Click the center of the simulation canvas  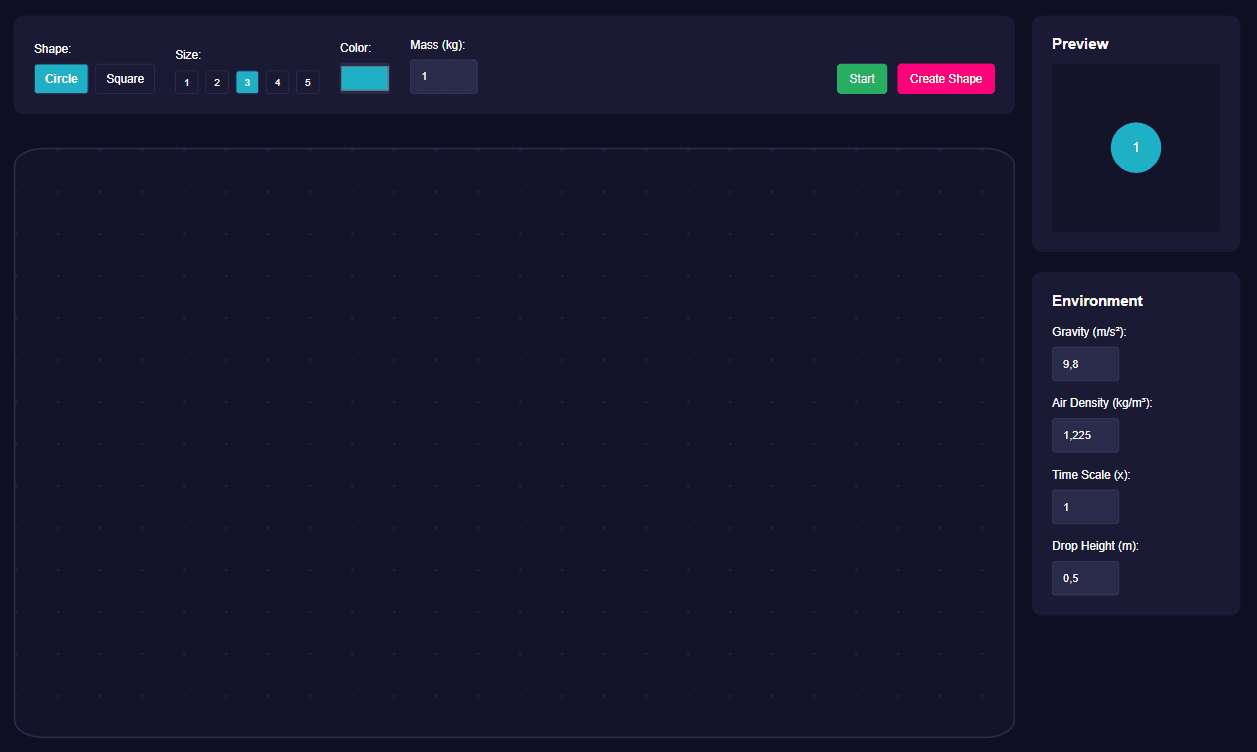point(513,442)
